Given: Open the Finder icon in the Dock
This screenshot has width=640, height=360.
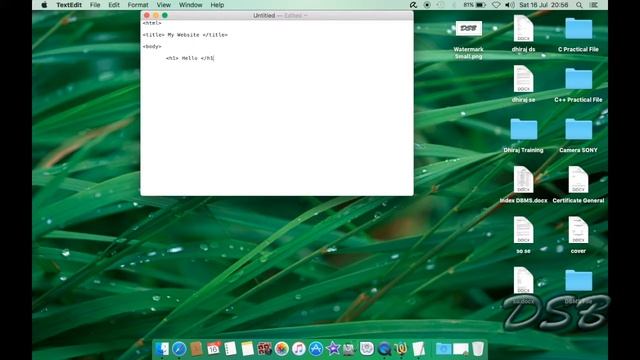Looking at the screenshot, I should click(162, 349).
